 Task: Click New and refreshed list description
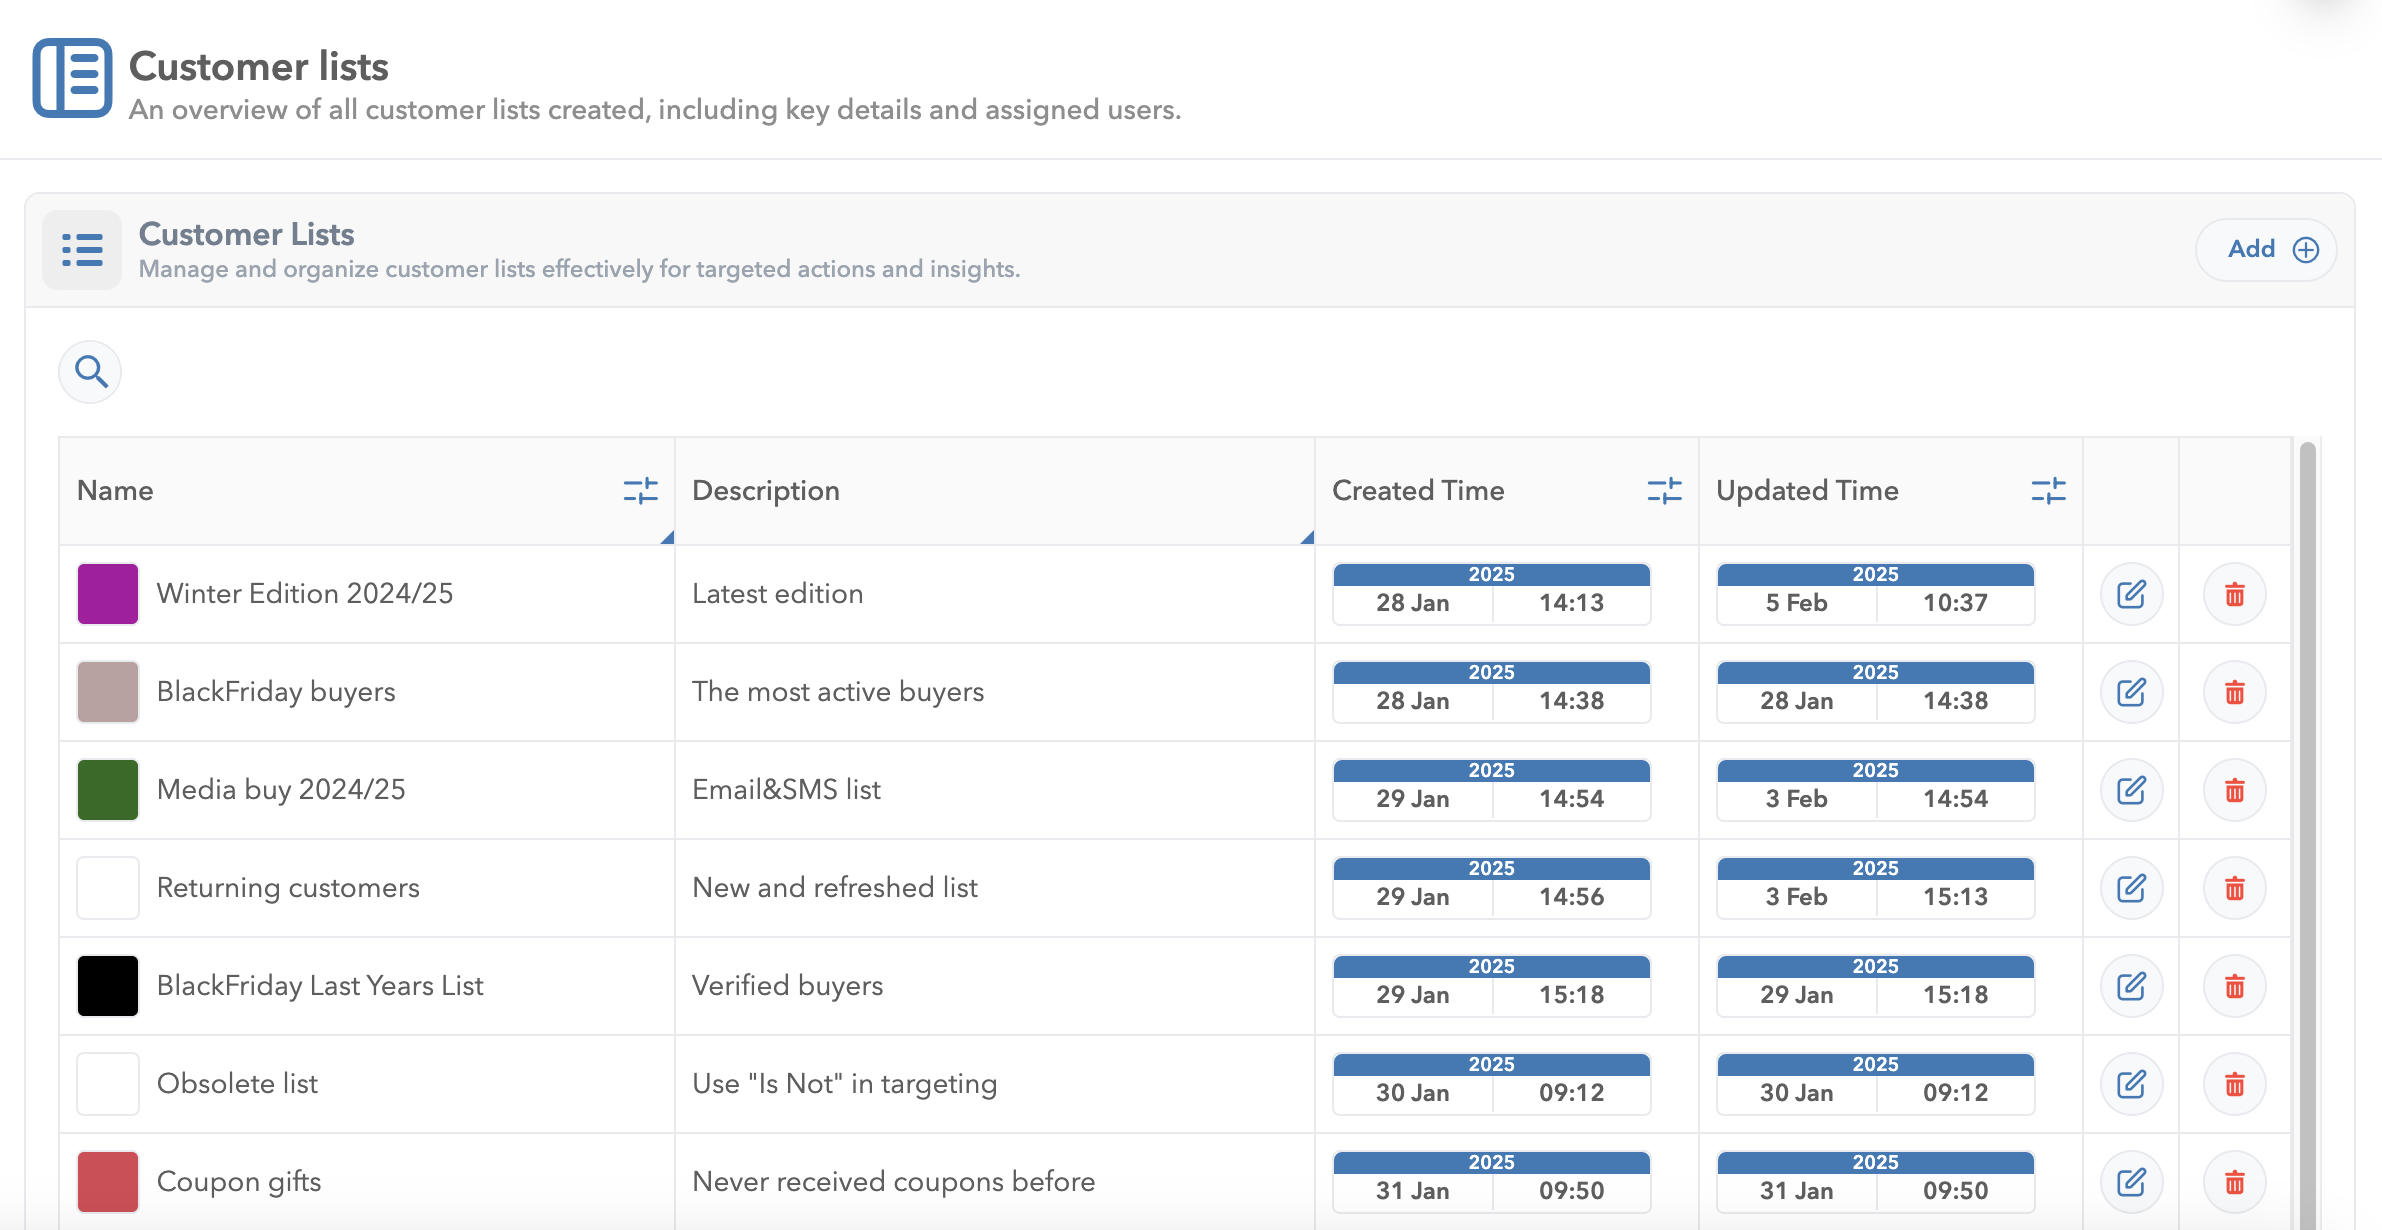pyautogui.click(x=835, y=888)
